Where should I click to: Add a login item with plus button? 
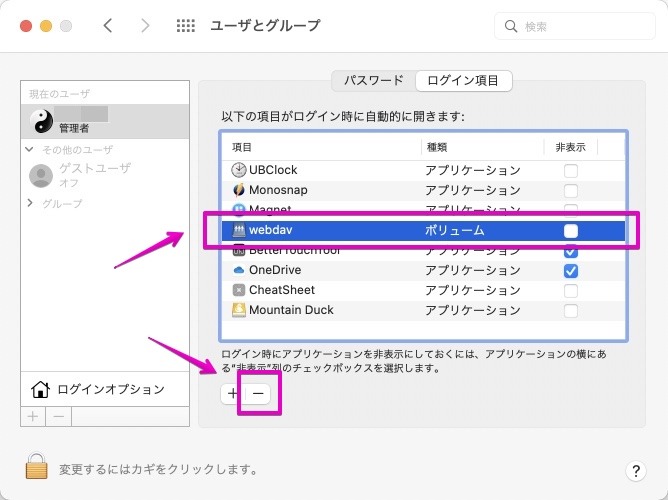point(233,393)
